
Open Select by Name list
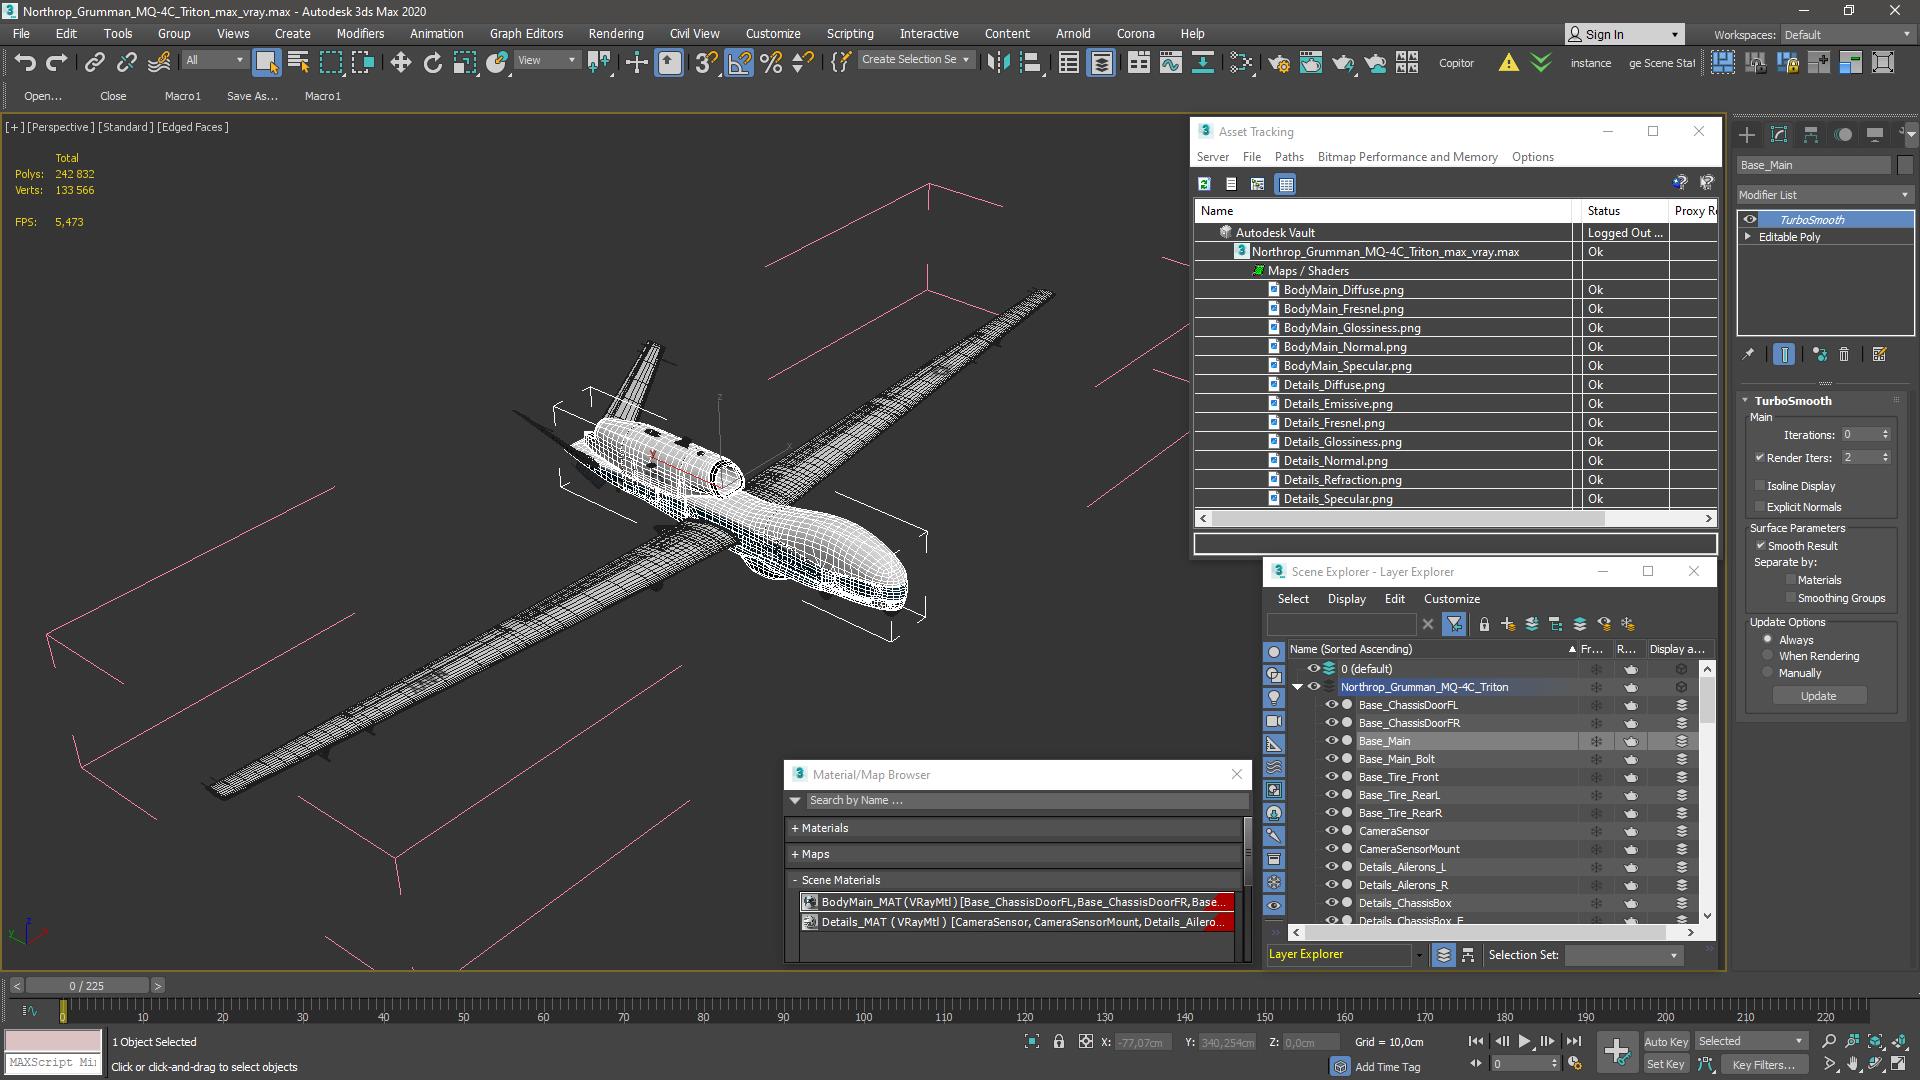(x=298, y=63)
